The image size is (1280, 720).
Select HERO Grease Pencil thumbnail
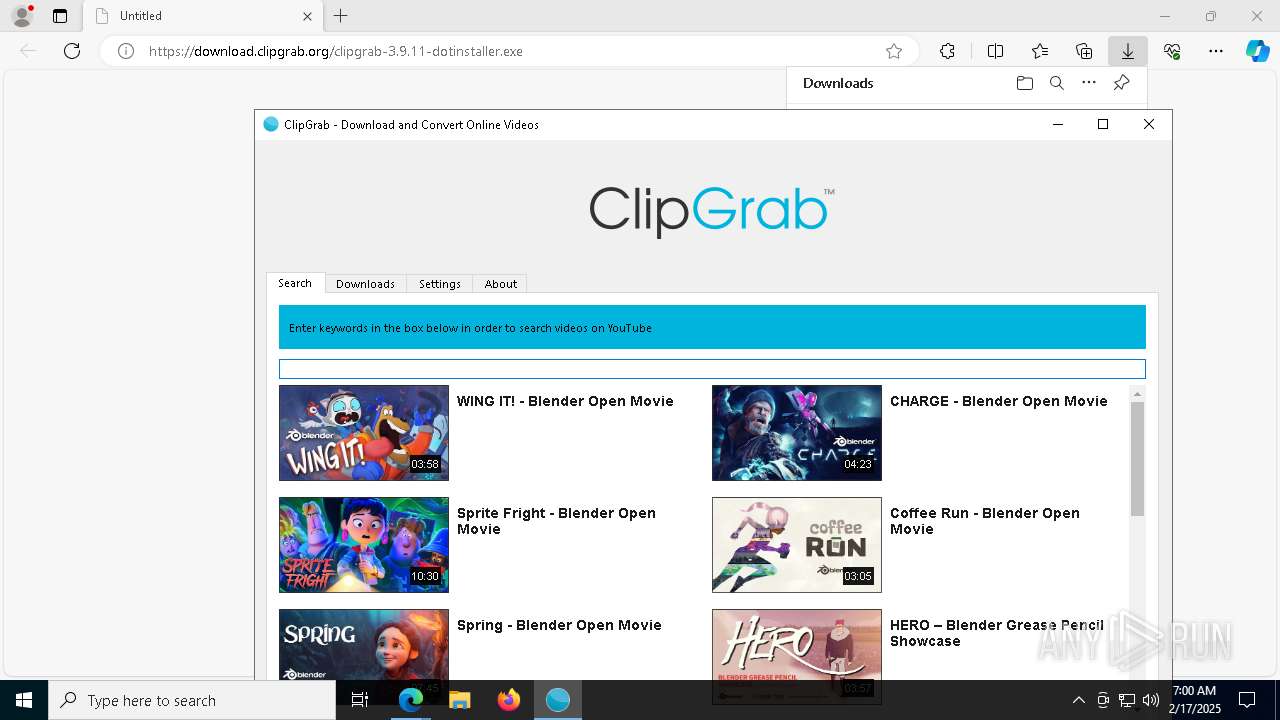click(797, 644)
